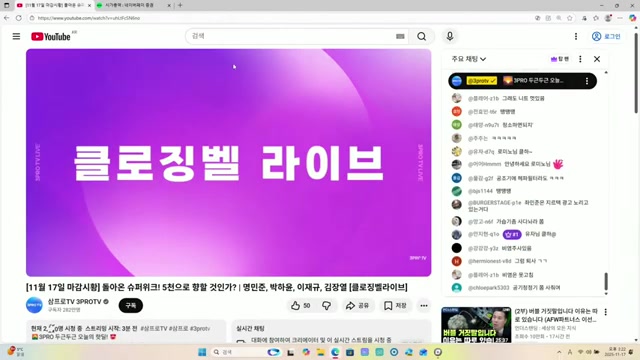Open Windows Start menu
This screenshot has width=640, height=360.
(202, 352)
